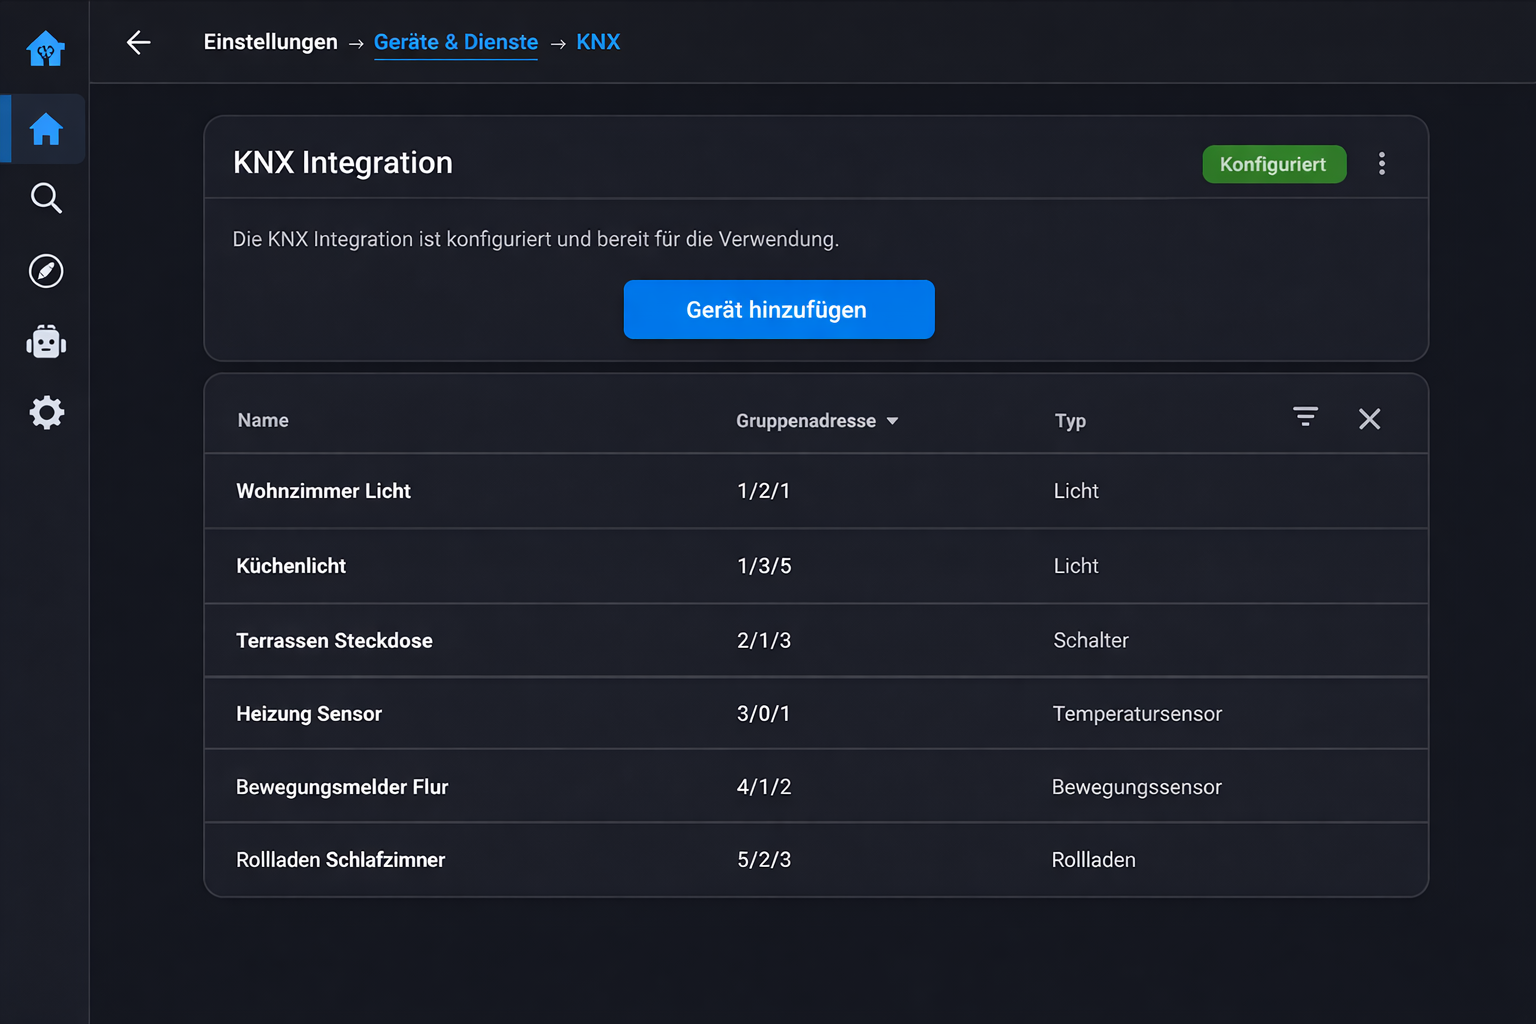Open the three-dot menu beside Konfiguriert
The height and width of the screenshot is (1024, 1536).
(1382, 163)
